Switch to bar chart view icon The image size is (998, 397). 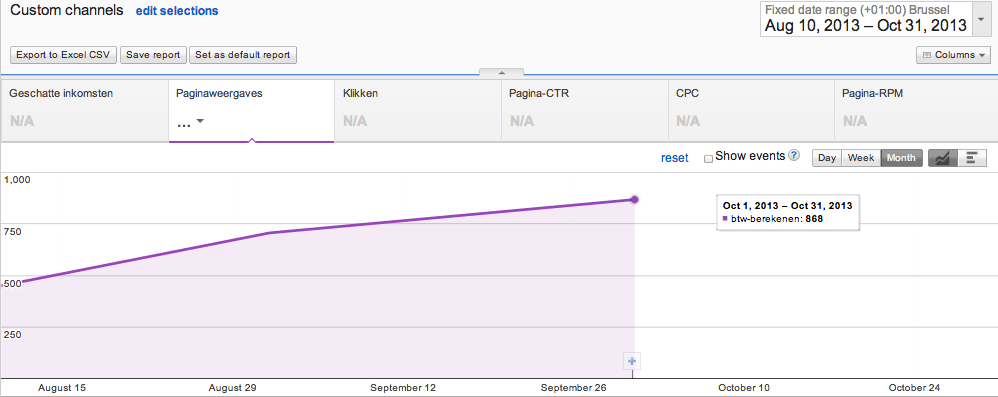pyautogui.click(x=972, y=158)
